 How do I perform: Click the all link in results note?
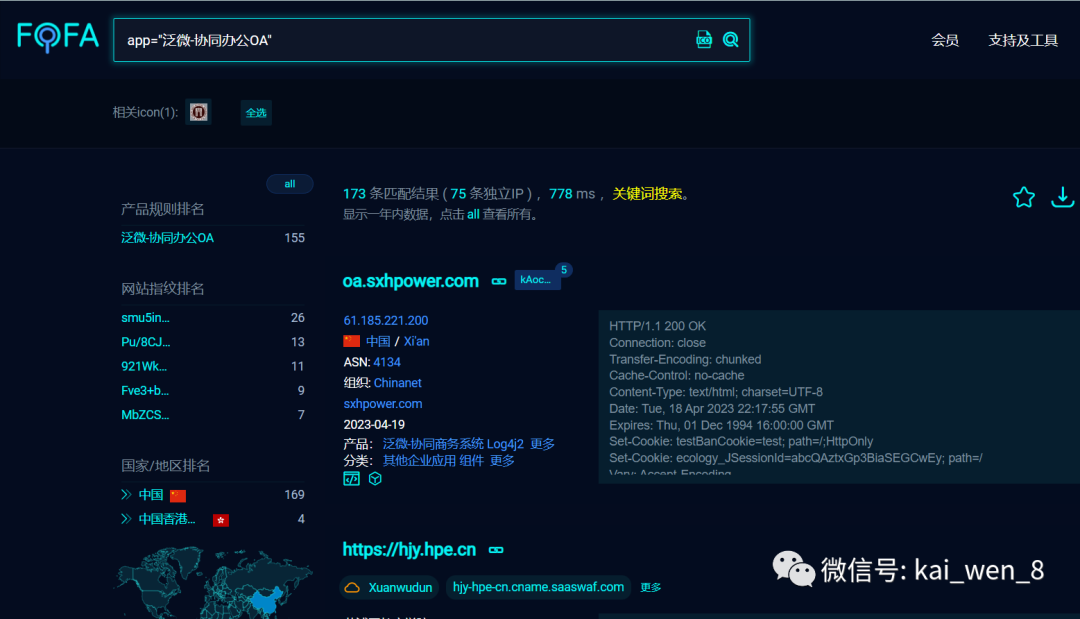coord(473,214)
